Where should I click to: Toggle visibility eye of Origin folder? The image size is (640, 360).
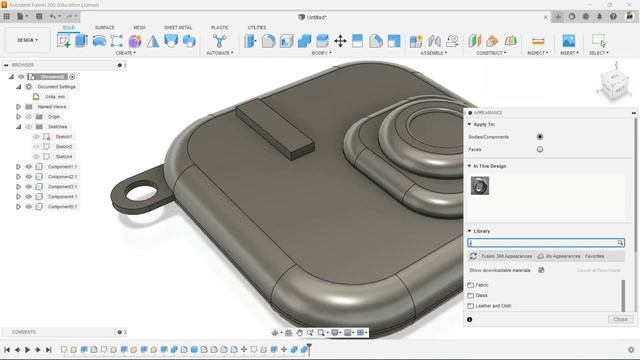click(29, 117)
